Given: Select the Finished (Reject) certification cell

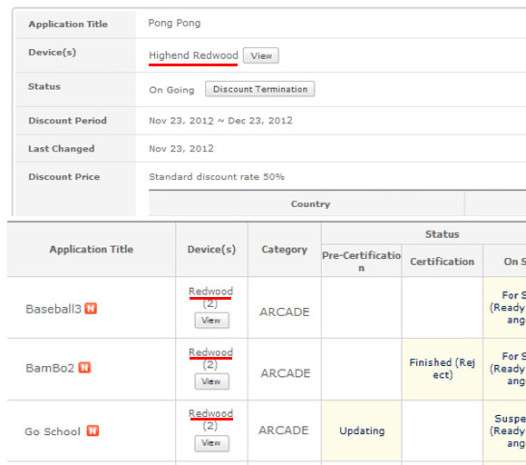Looking at the screenshot, I should [442, 369].
